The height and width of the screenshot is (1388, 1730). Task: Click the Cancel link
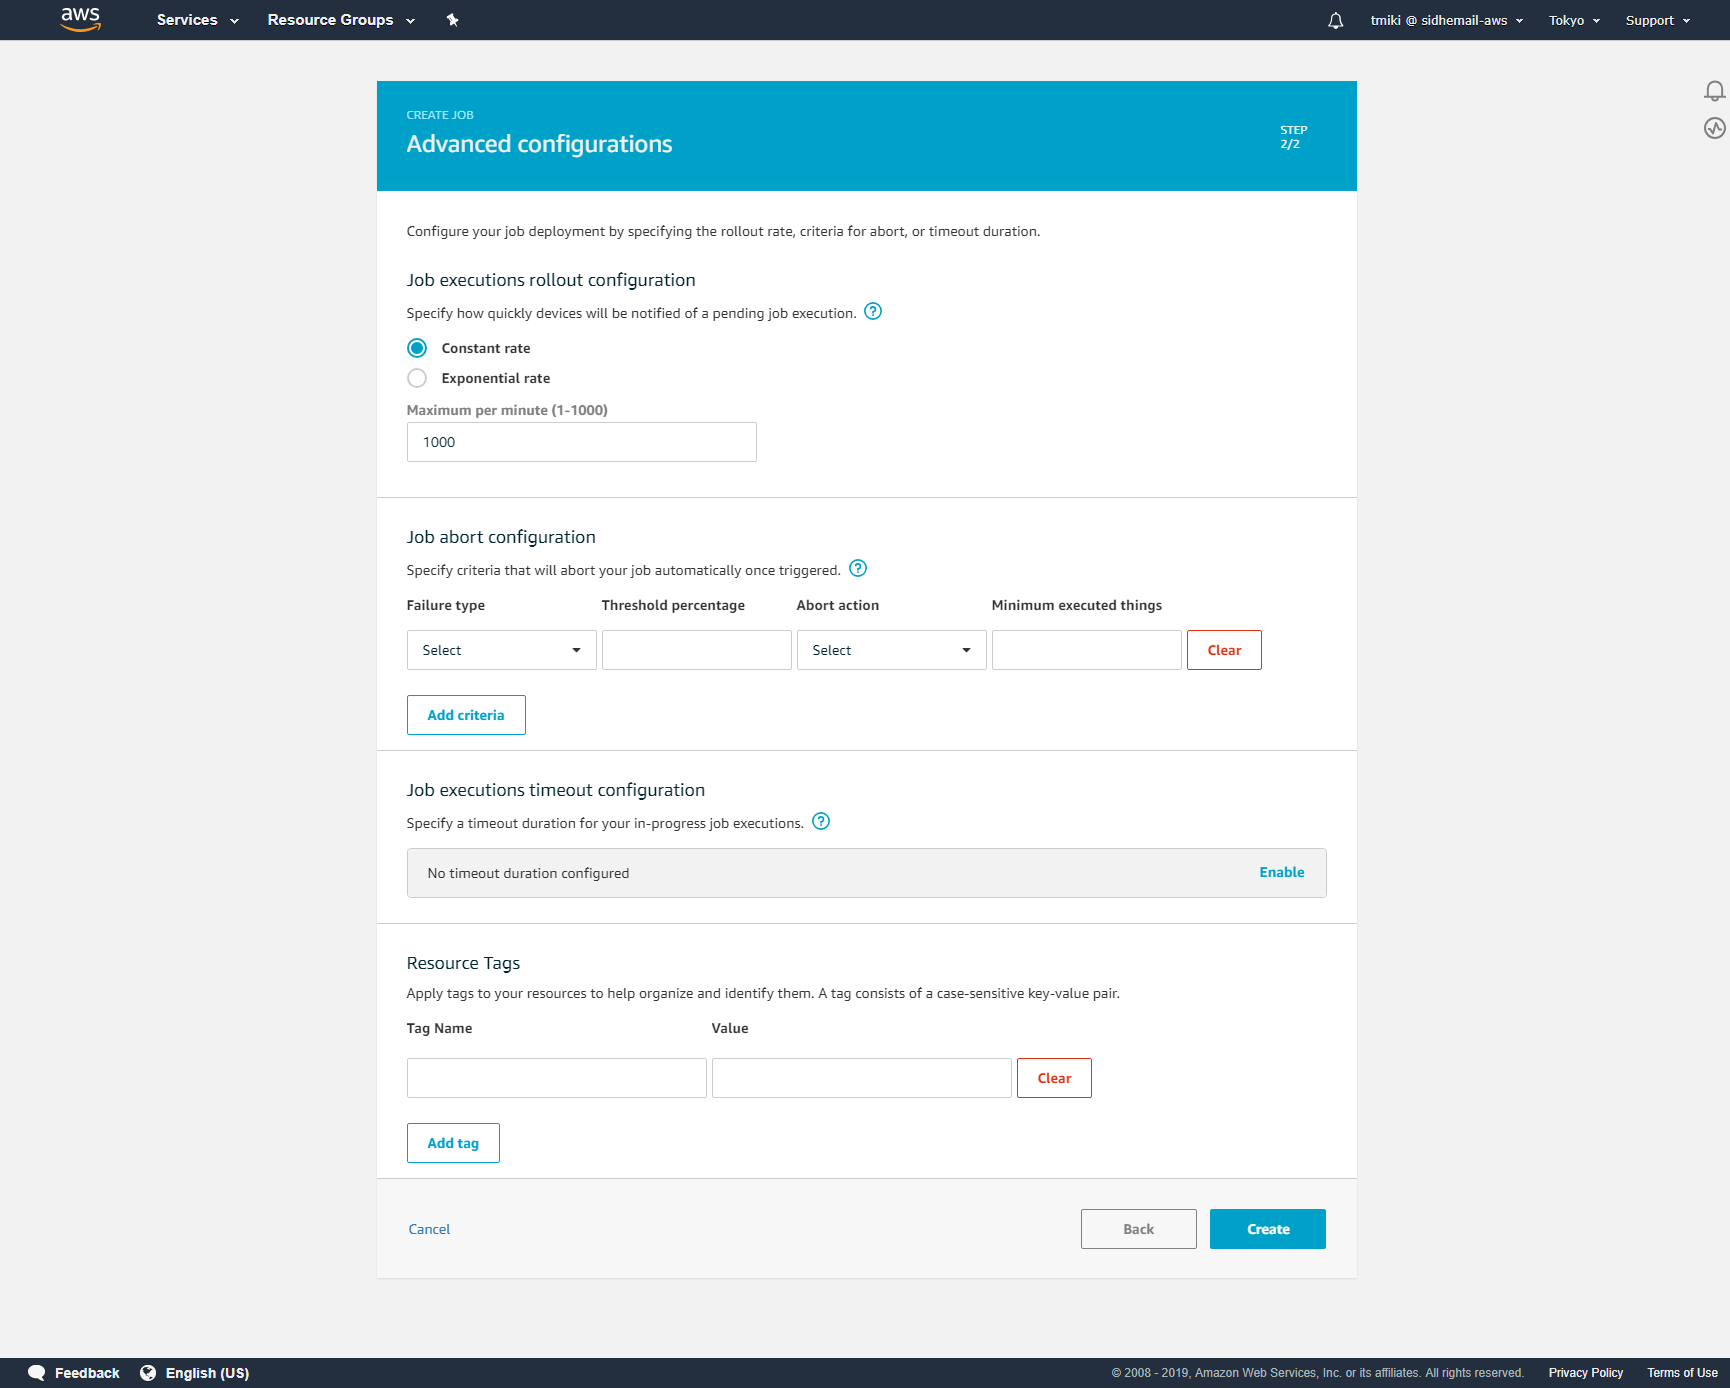coord(429,1229)
